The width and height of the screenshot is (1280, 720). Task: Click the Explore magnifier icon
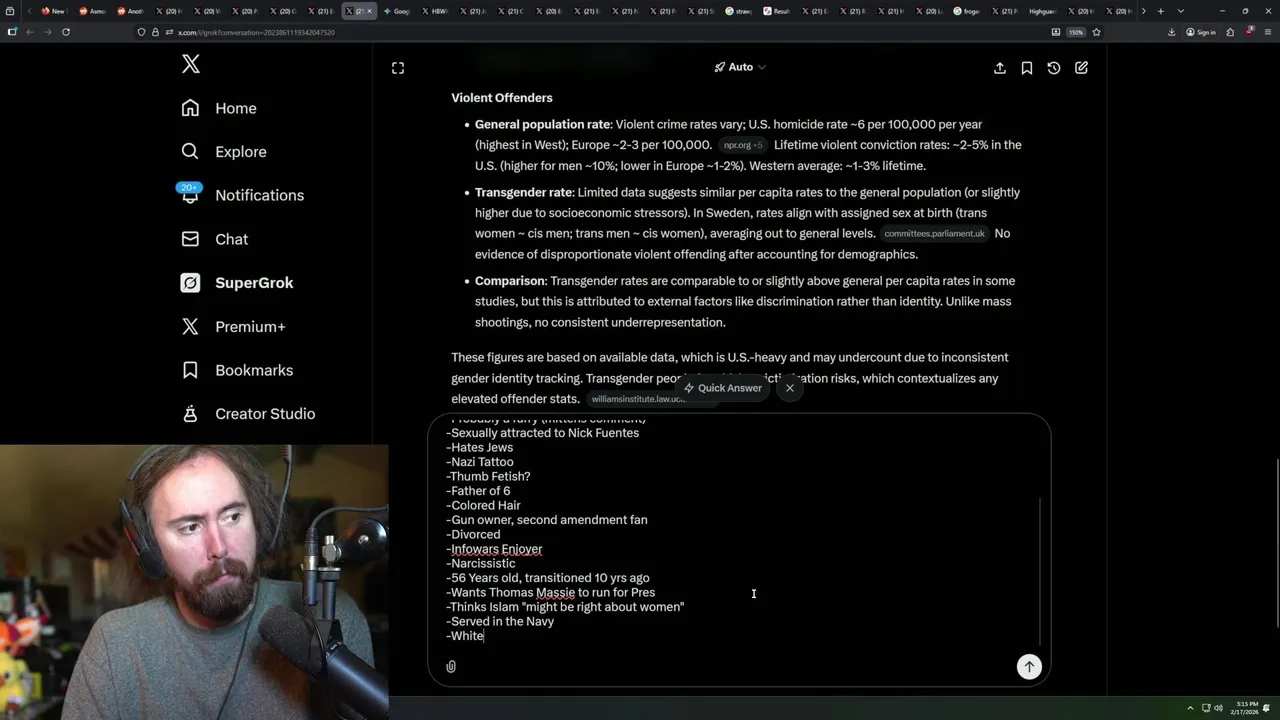(x=190, y=152)
